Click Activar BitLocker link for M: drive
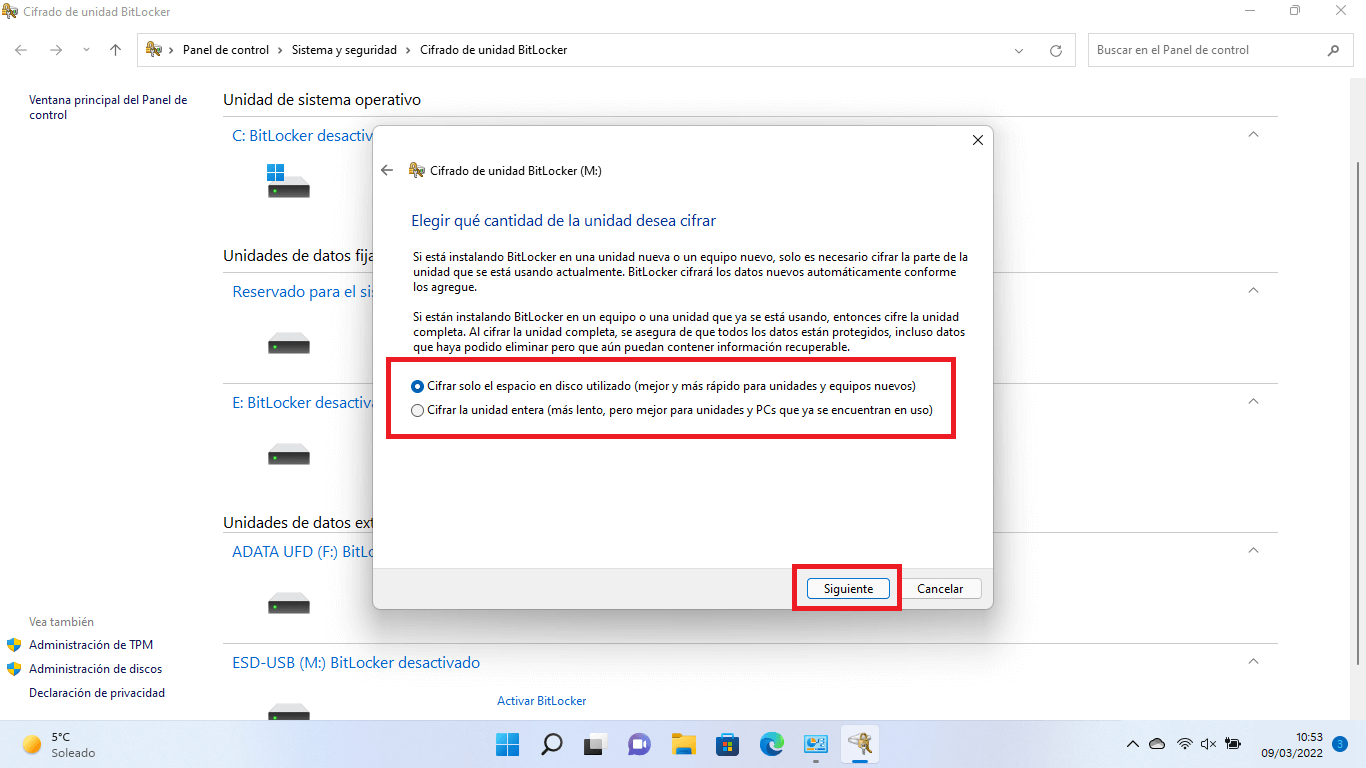 541,701
